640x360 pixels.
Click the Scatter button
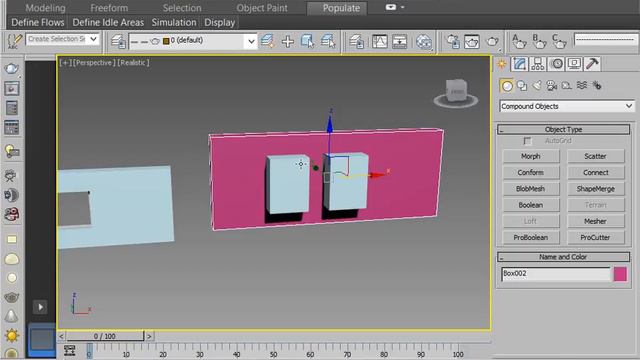pyautogui.click(x=596, y=156)
